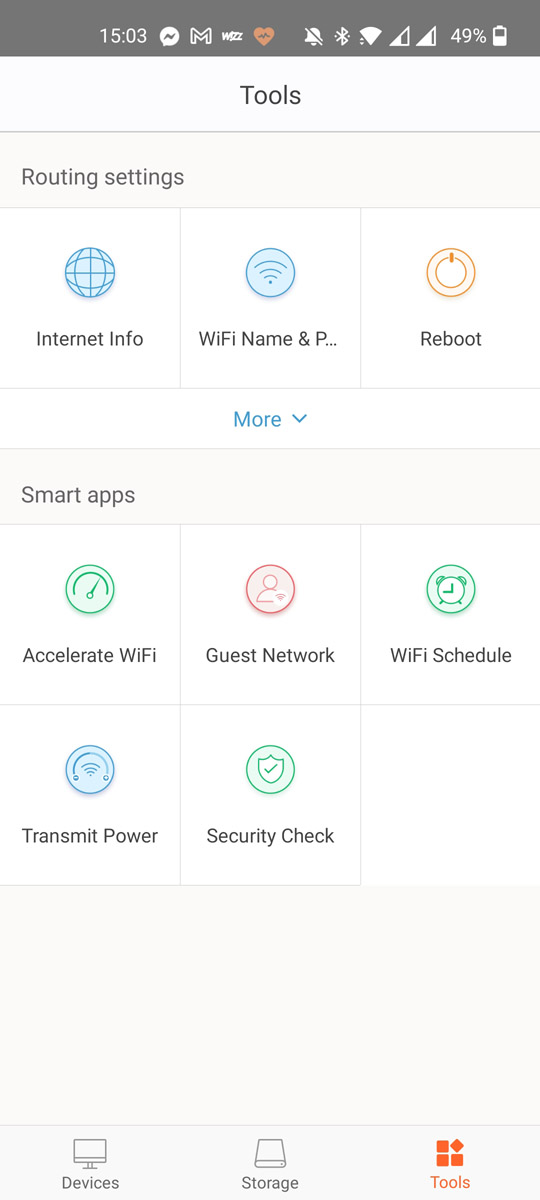
Task: Open the Internet Info globe icon
Action: (90, 272)
